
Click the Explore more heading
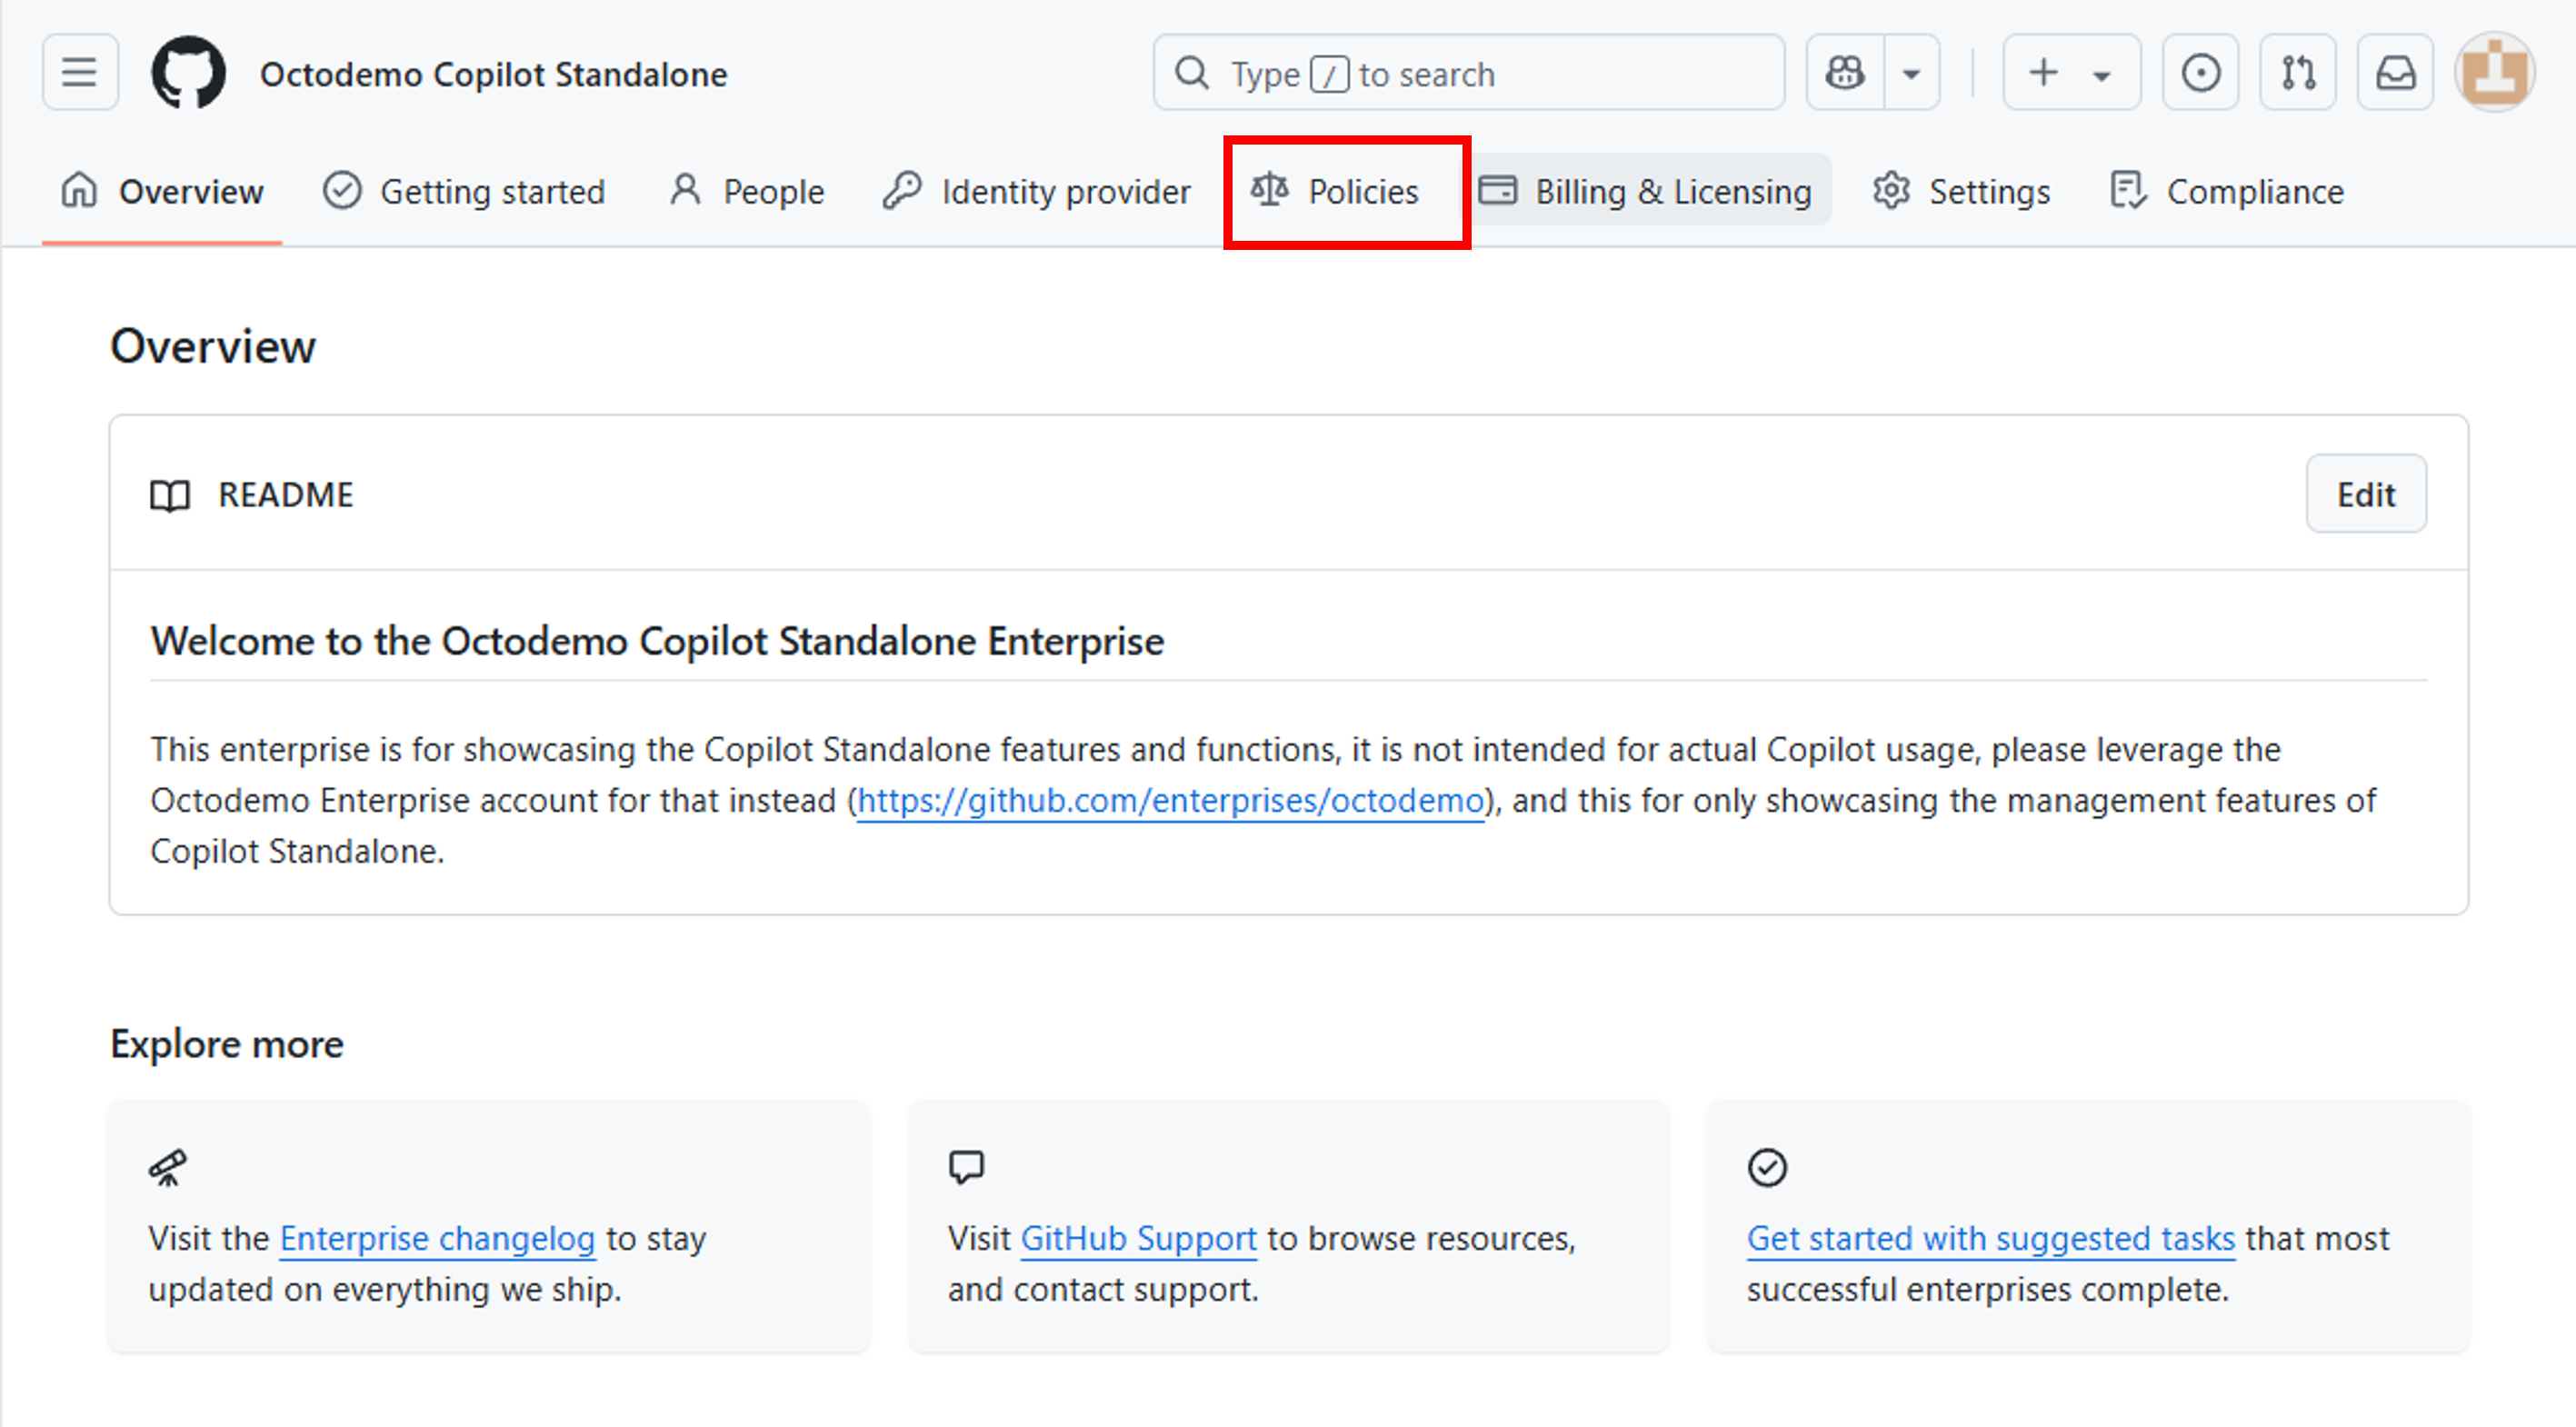click(227, 1044)
